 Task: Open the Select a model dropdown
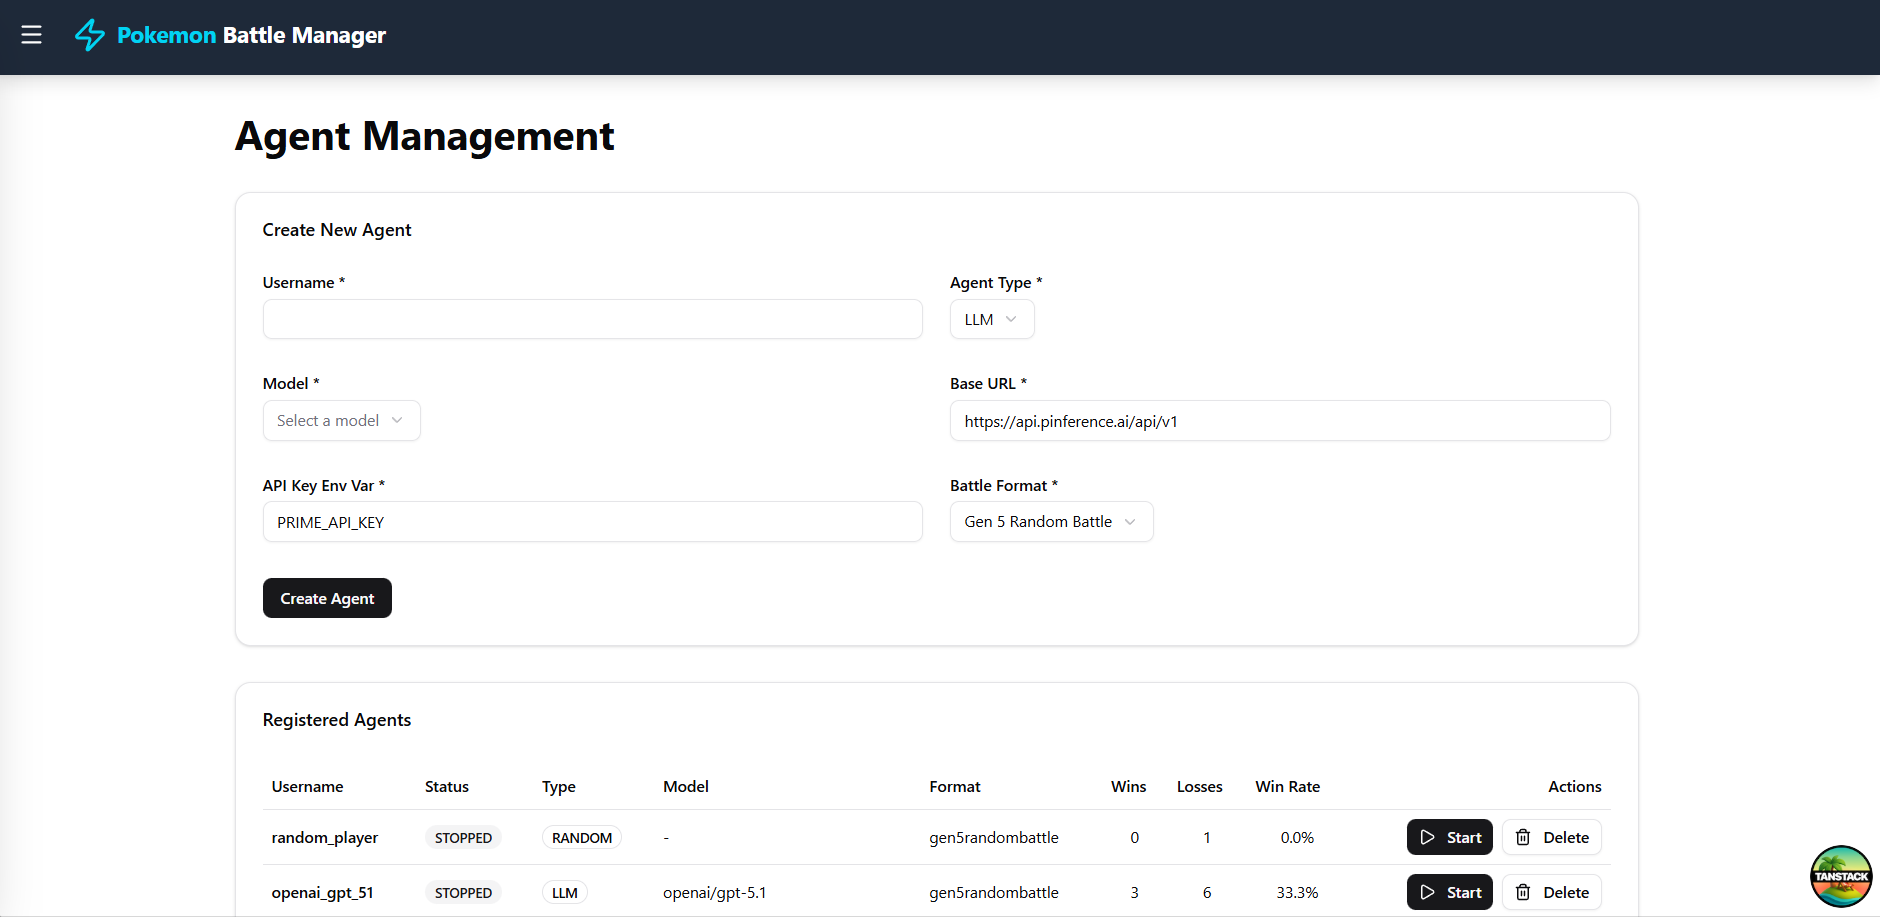pos(341,421)
